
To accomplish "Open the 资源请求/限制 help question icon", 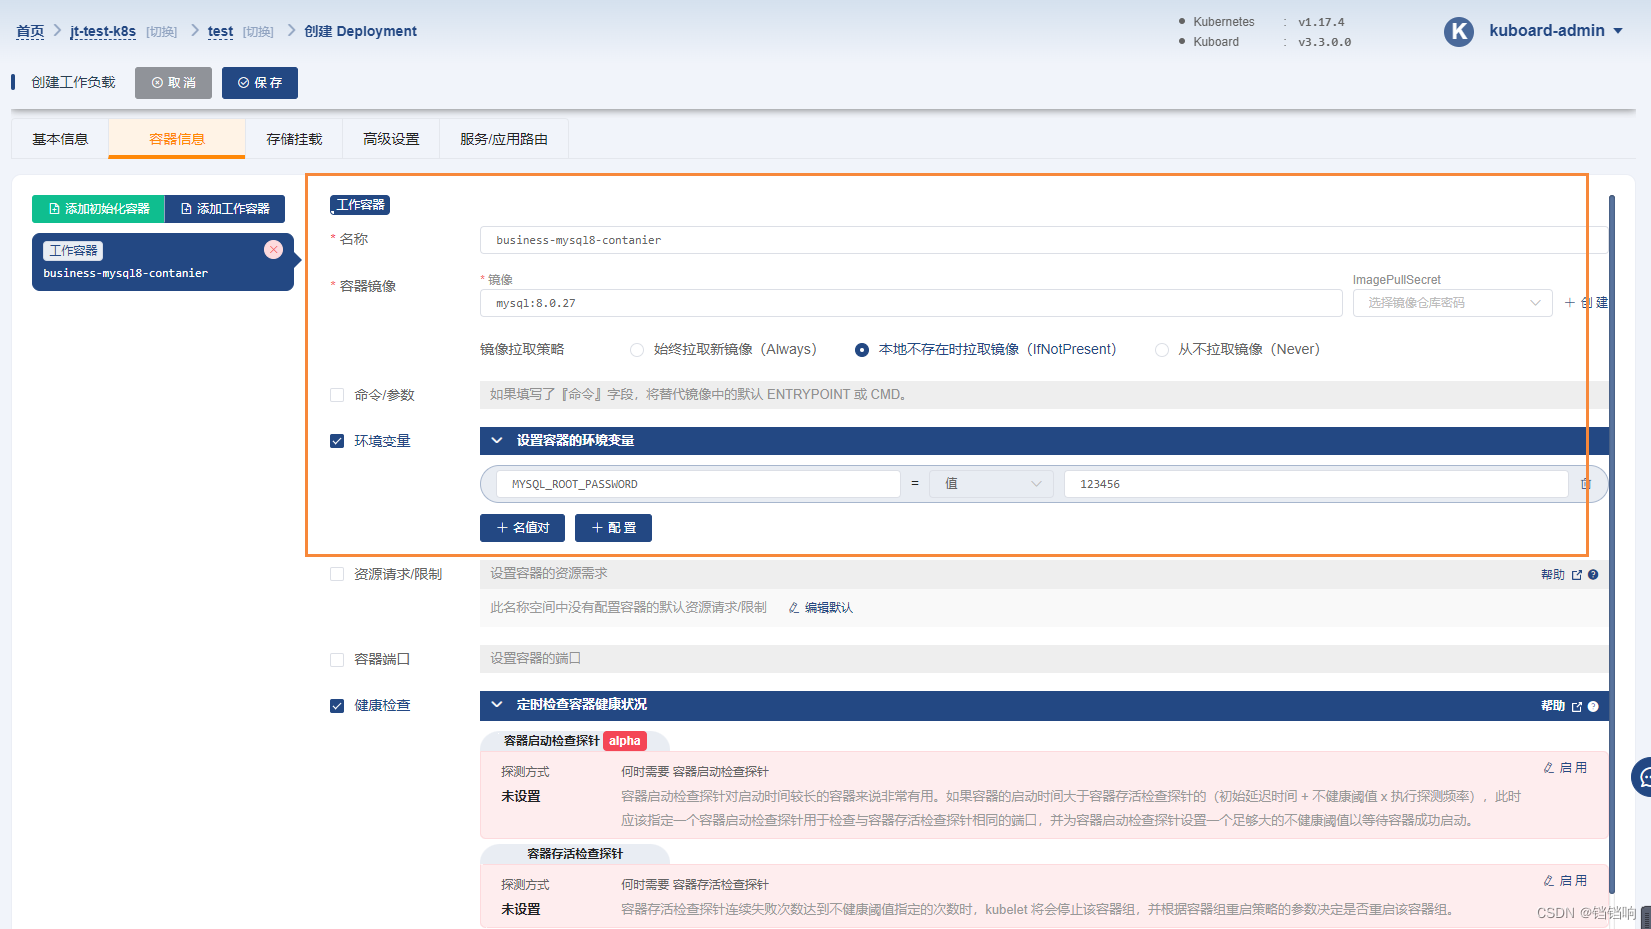I will pyautogui.click(x=1593, y=575).
